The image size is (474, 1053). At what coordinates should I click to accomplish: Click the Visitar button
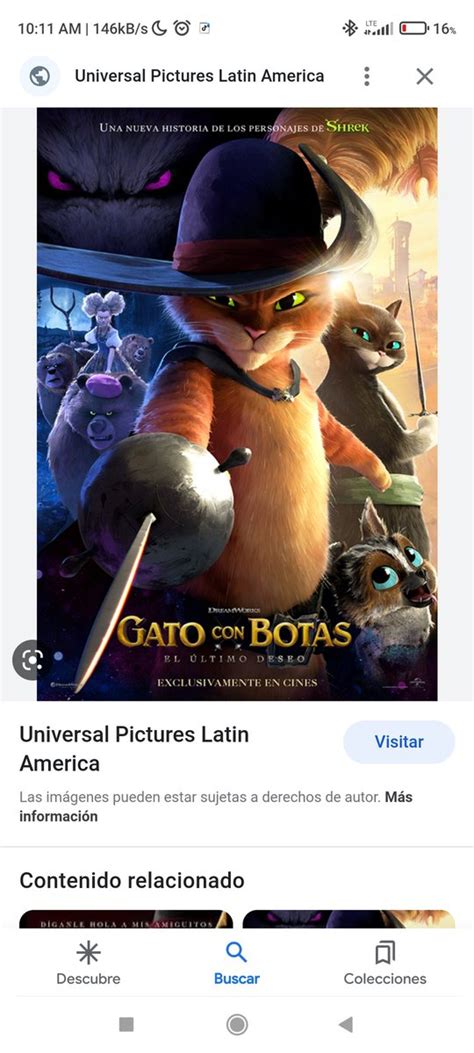[399, 742]
